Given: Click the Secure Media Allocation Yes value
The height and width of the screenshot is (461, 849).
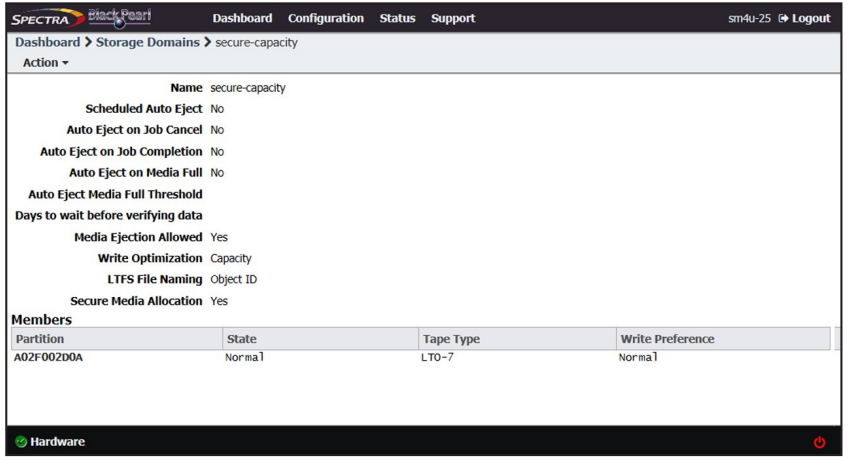Looking at the screenshot, I should tap(219, 301).
